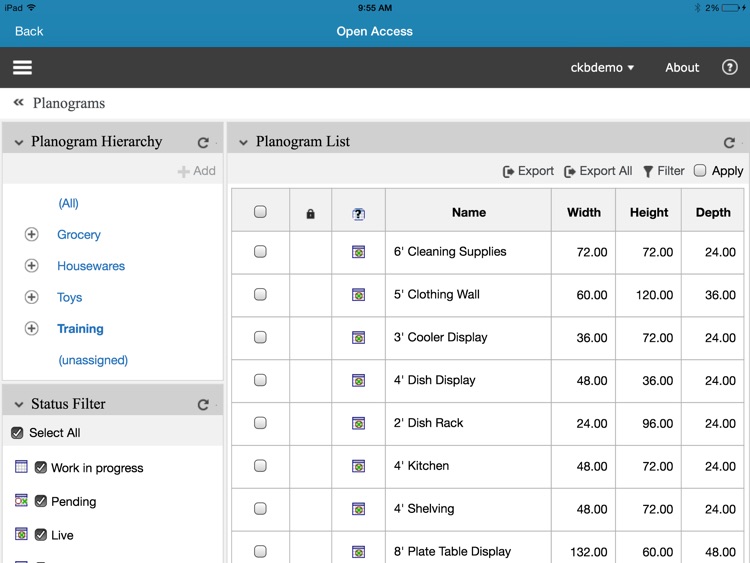Click the Work in progress status icon
The width and height of the screenshot is (750, 563).
tap(21, 466)
